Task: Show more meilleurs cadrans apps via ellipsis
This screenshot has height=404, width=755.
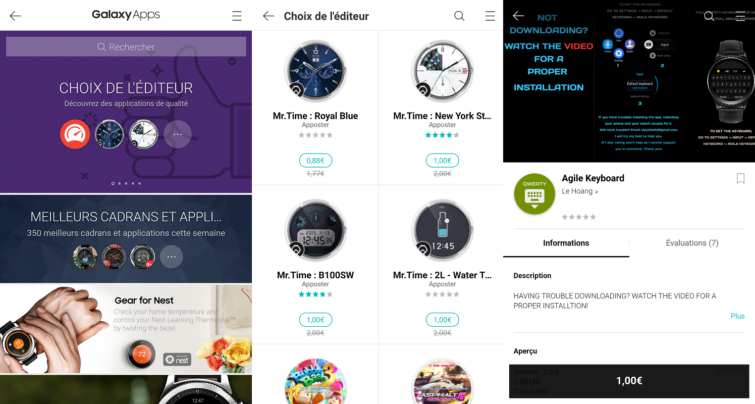Action: (x=171, y=257)
